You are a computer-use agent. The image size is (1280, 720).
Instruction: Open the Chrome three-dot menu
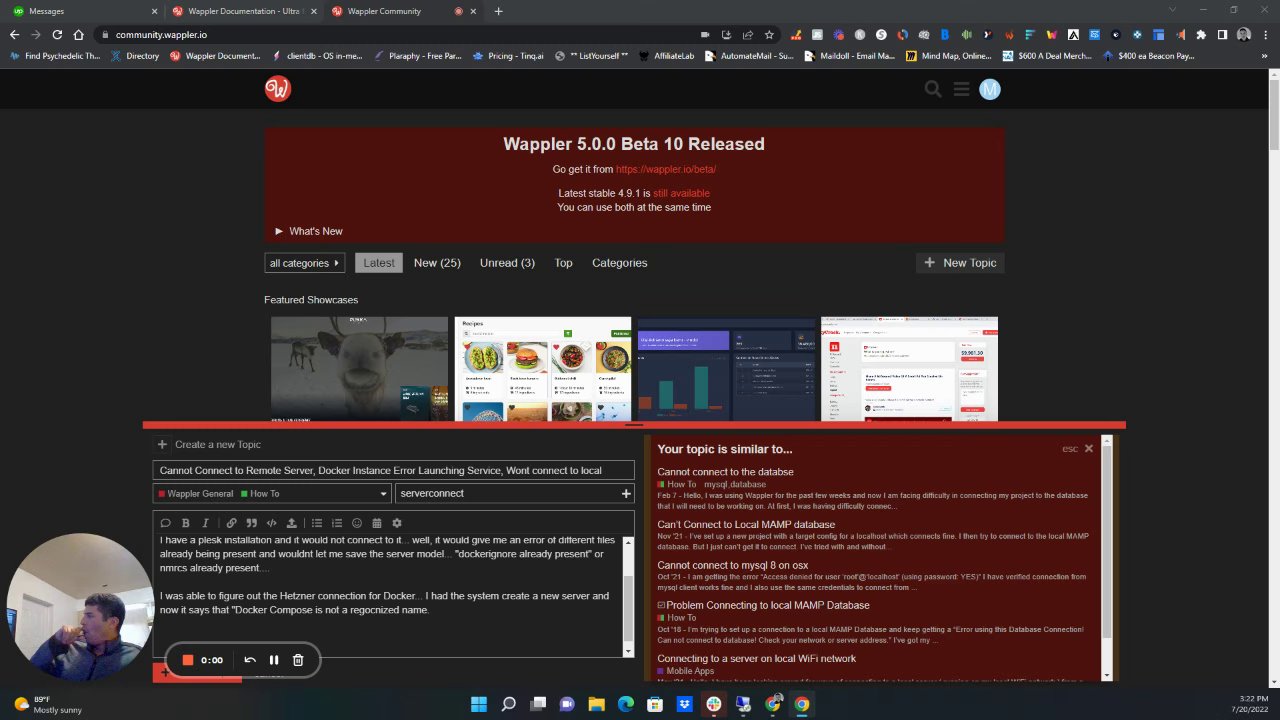(1264, 34)
